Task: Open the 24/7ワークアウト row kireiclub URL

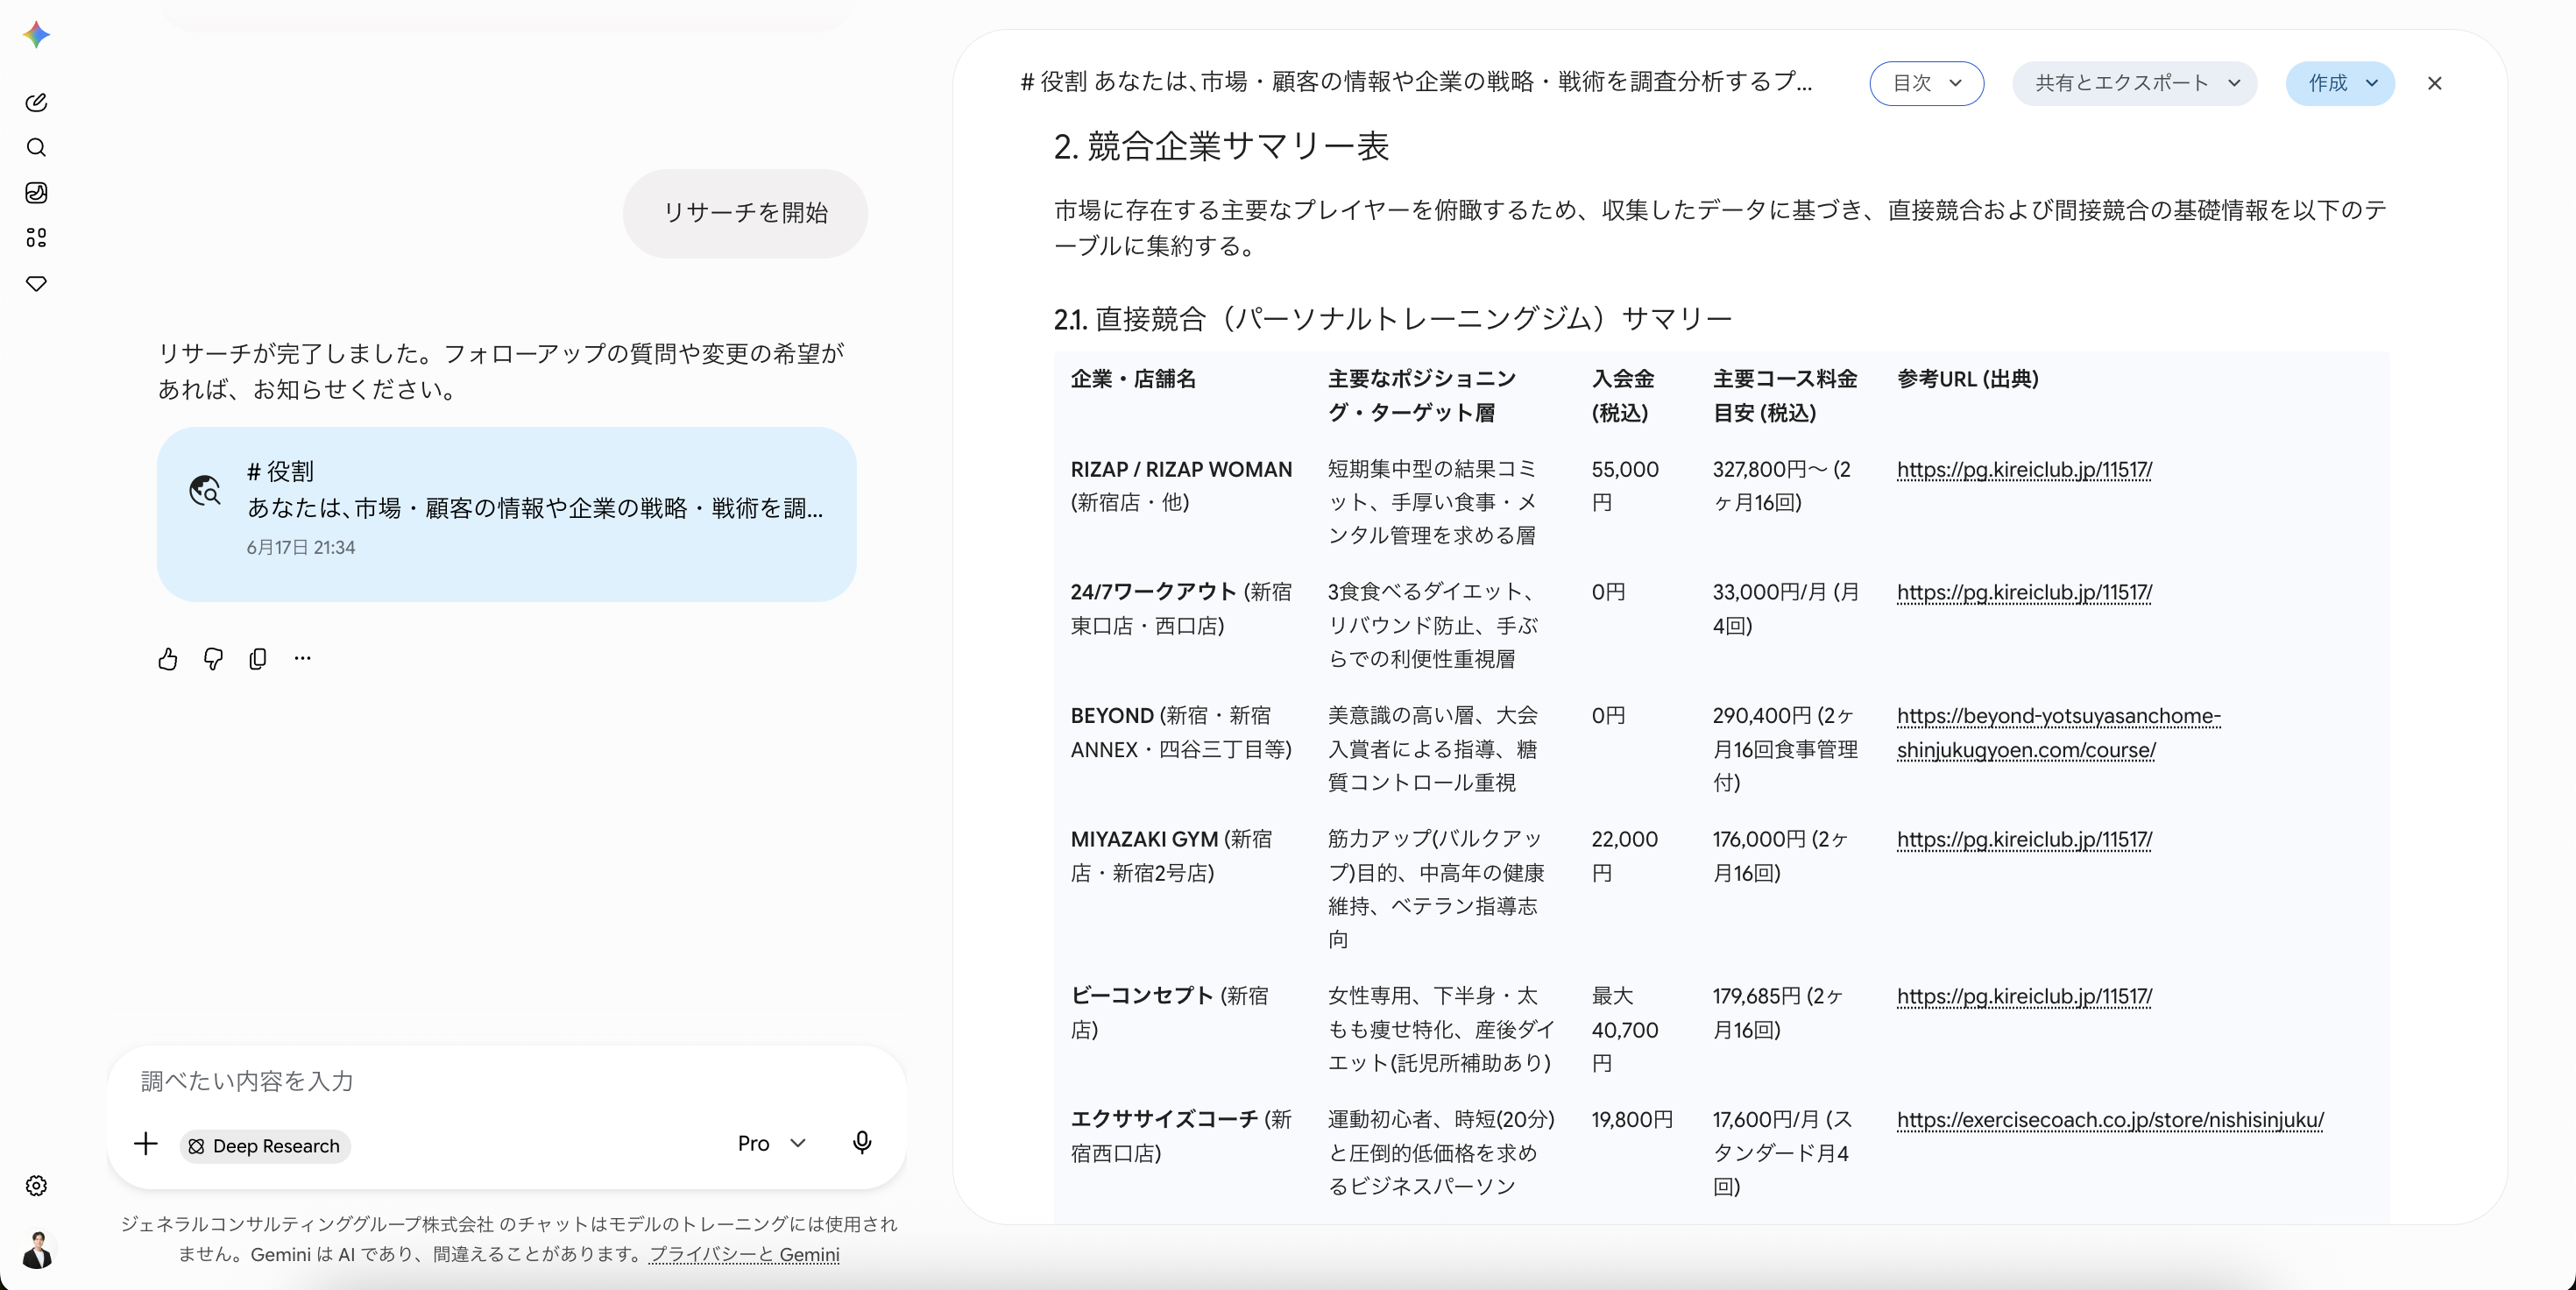Action: (x=2024, y=593)
